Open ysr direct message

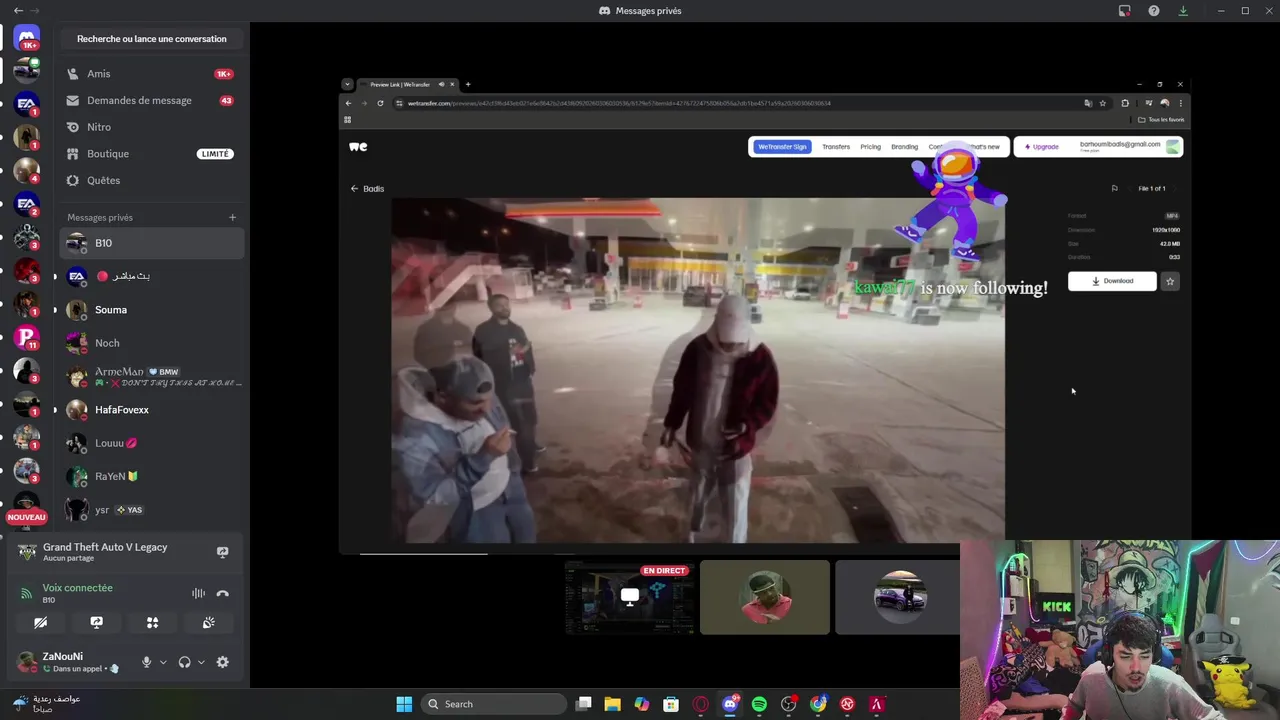(152, 510)
